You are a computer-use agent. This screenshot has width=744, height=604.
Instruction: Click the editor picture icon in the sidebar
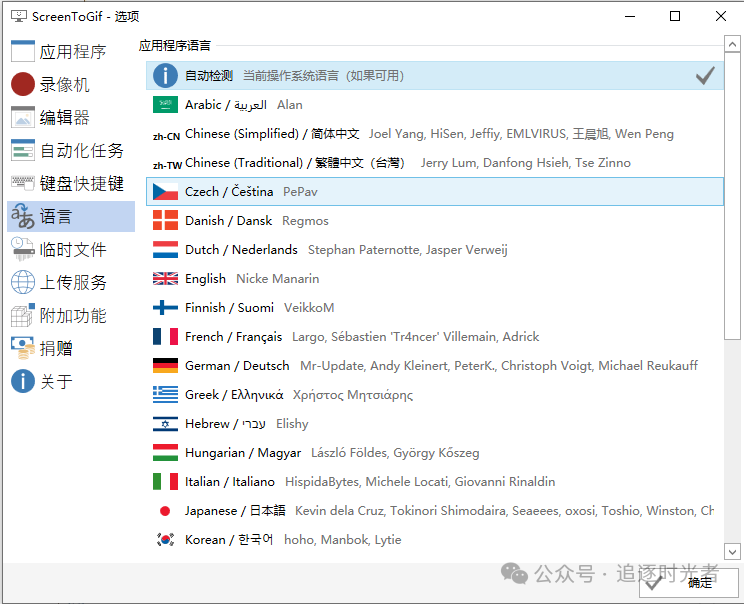pos(23,117)
